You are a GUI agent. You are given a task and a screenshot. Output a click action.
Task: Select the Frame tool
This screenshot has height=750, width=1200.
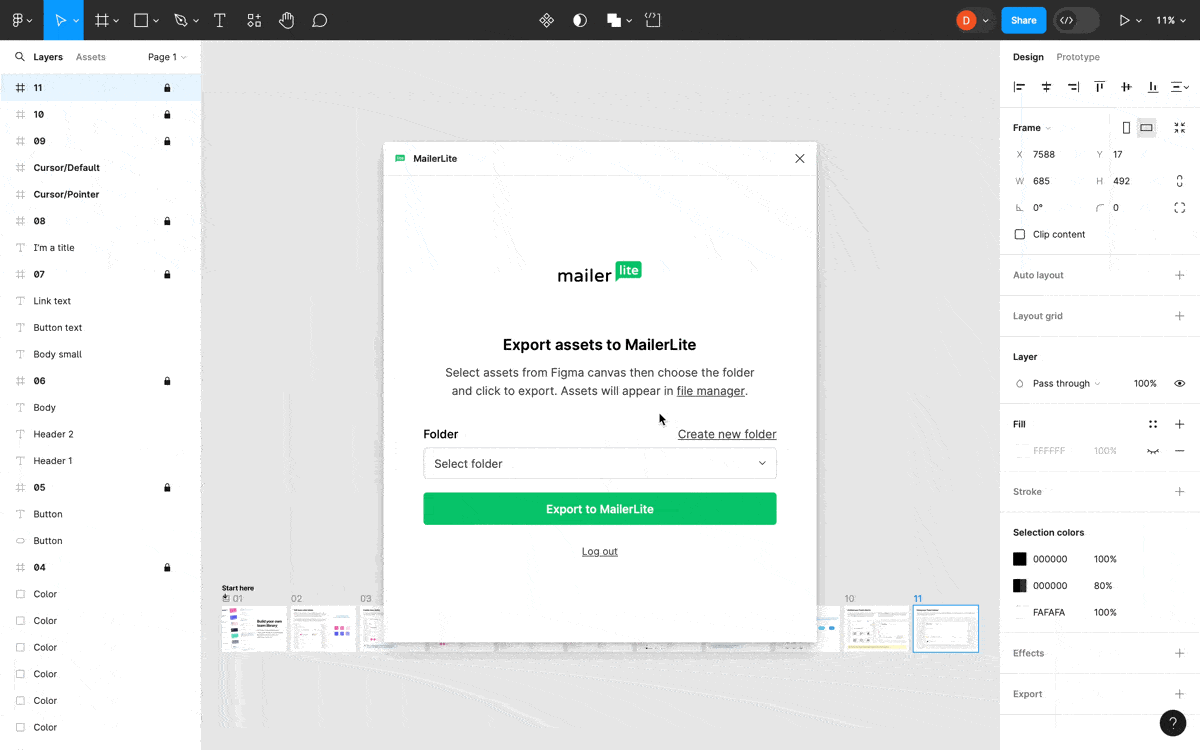102,20
